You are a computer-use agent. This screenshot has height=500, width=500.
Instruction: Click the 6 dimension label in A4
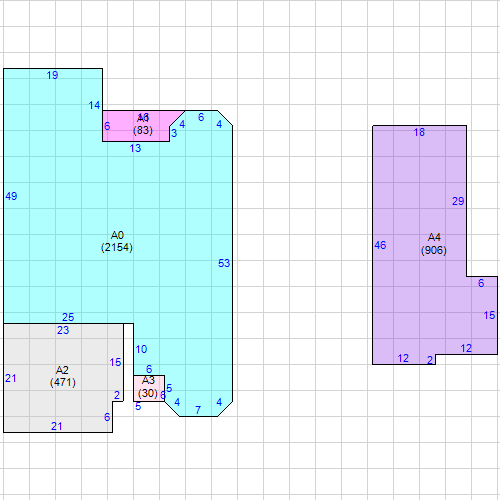pyautogui.click(x=481, y=283)
